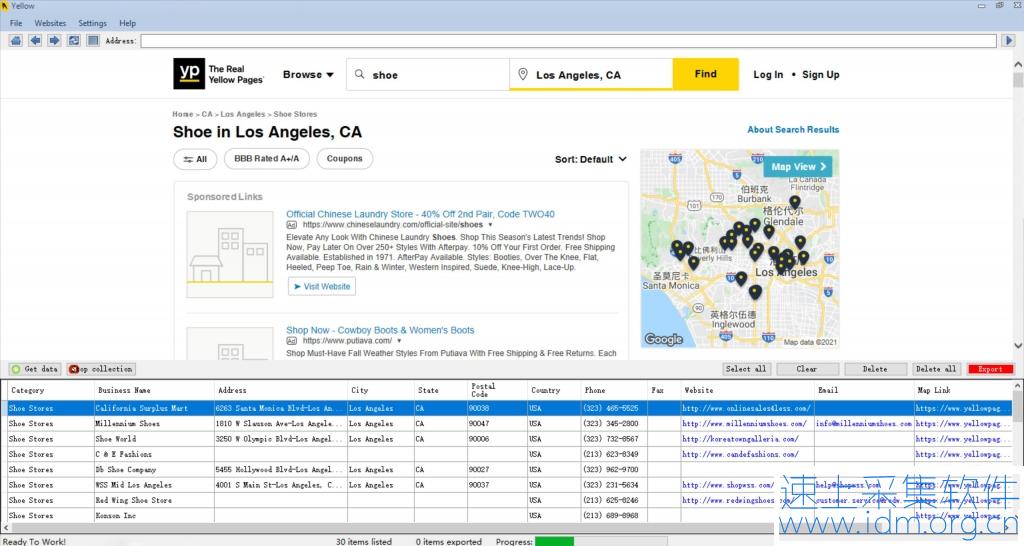Viewport: 1024px width, 546px height.
Task: Go forward with the right arrow icon
Action: (54, 40)
